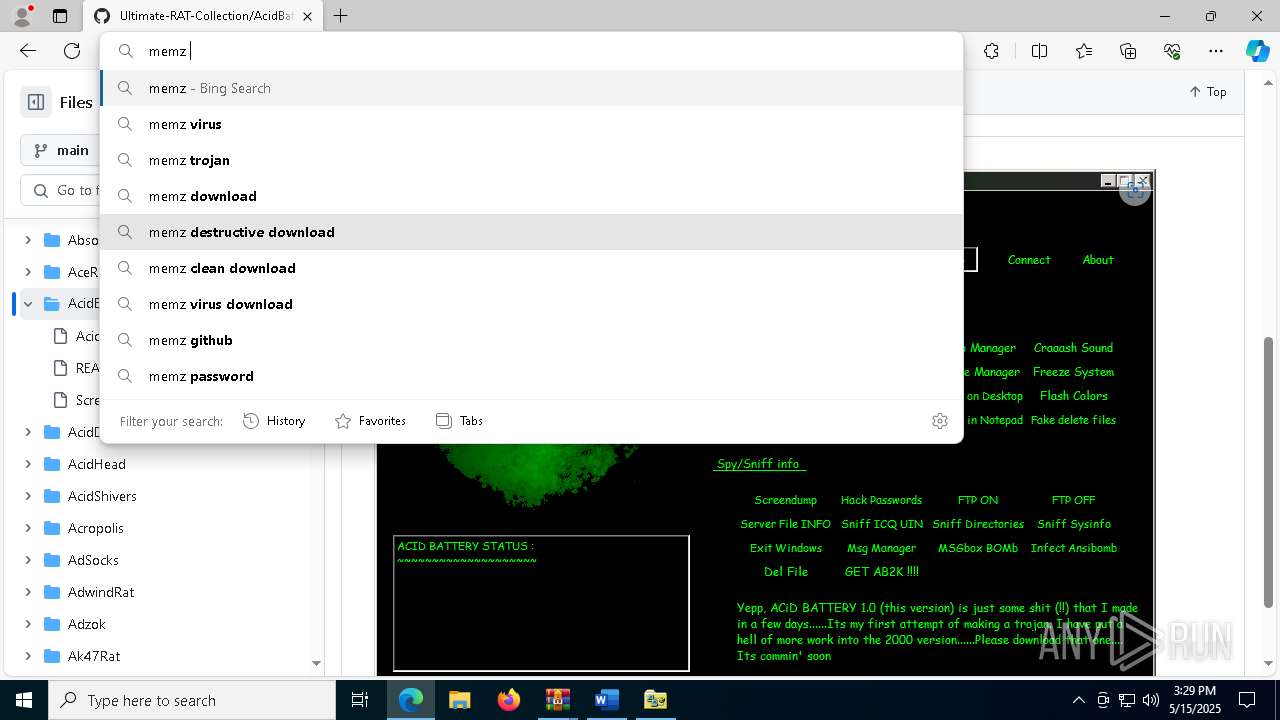Jump to Top of page

[x=1208, y=91]
